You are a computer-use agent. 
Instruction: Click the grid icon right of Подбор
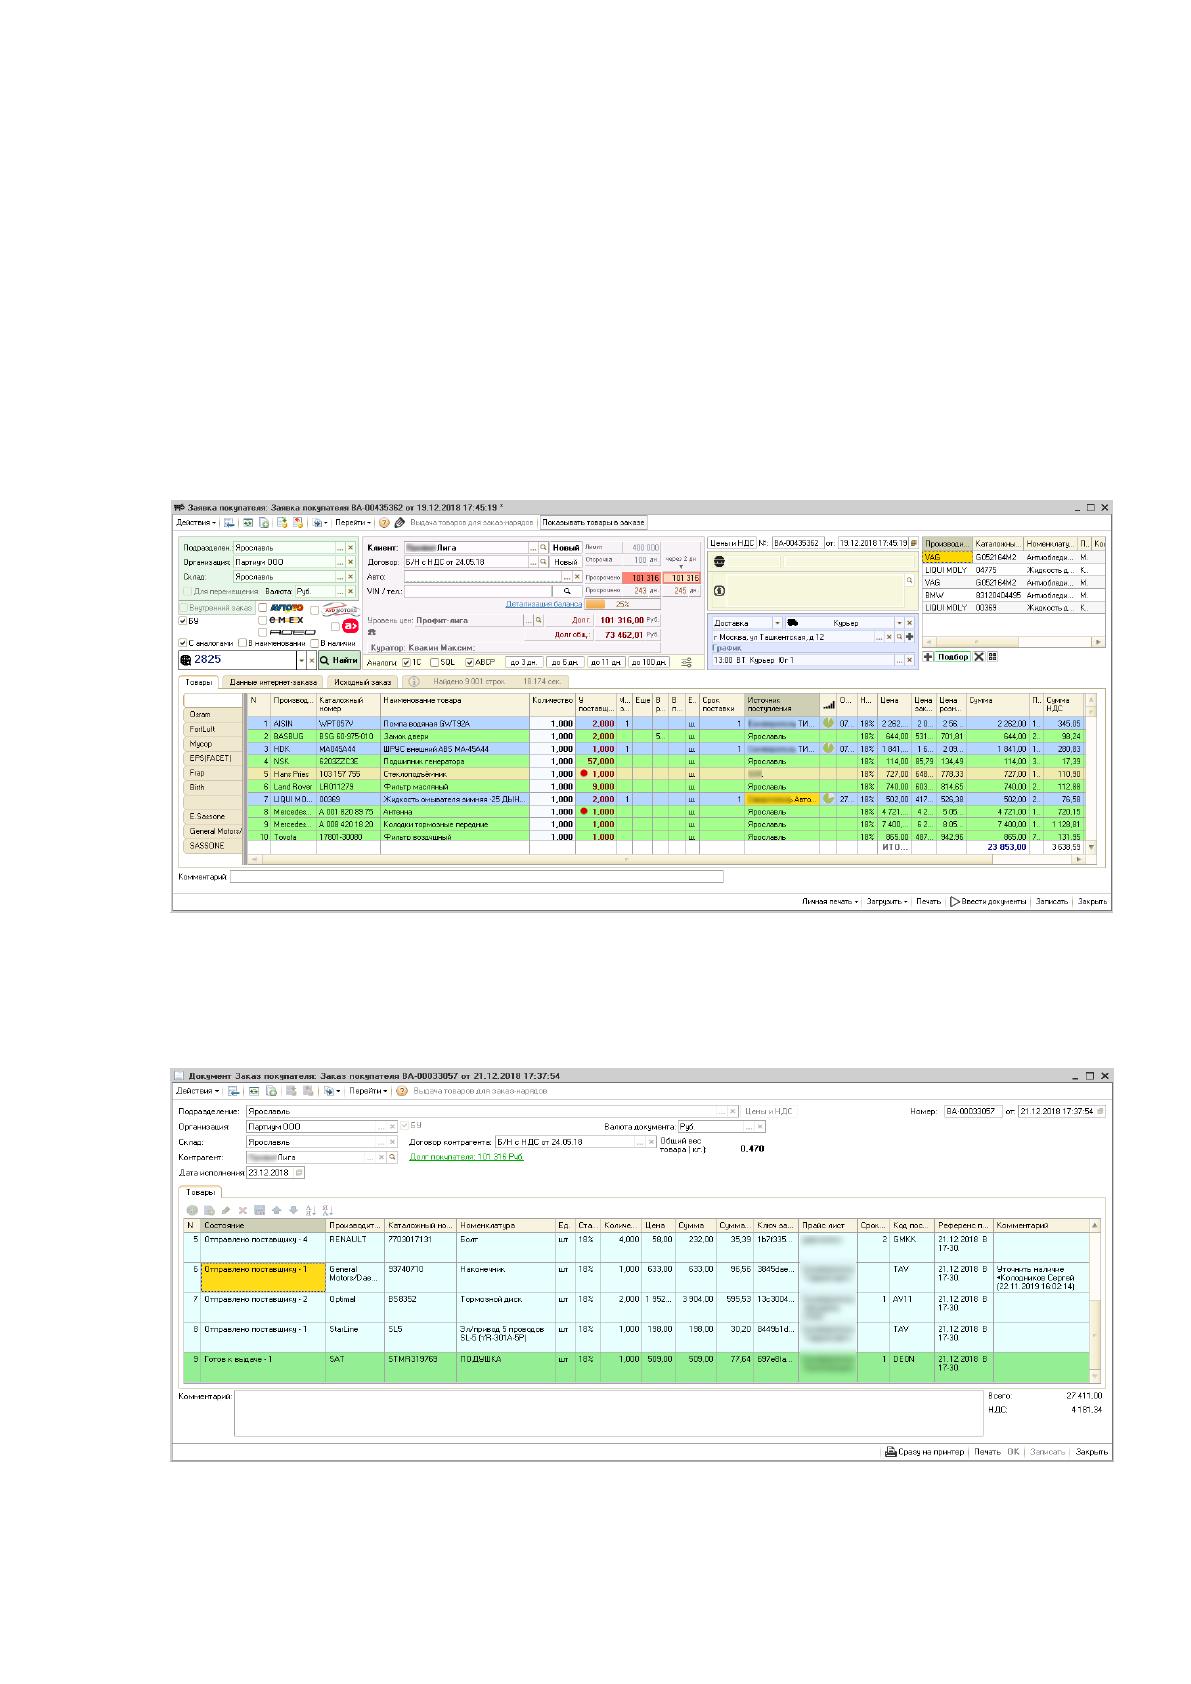[993, 657]
